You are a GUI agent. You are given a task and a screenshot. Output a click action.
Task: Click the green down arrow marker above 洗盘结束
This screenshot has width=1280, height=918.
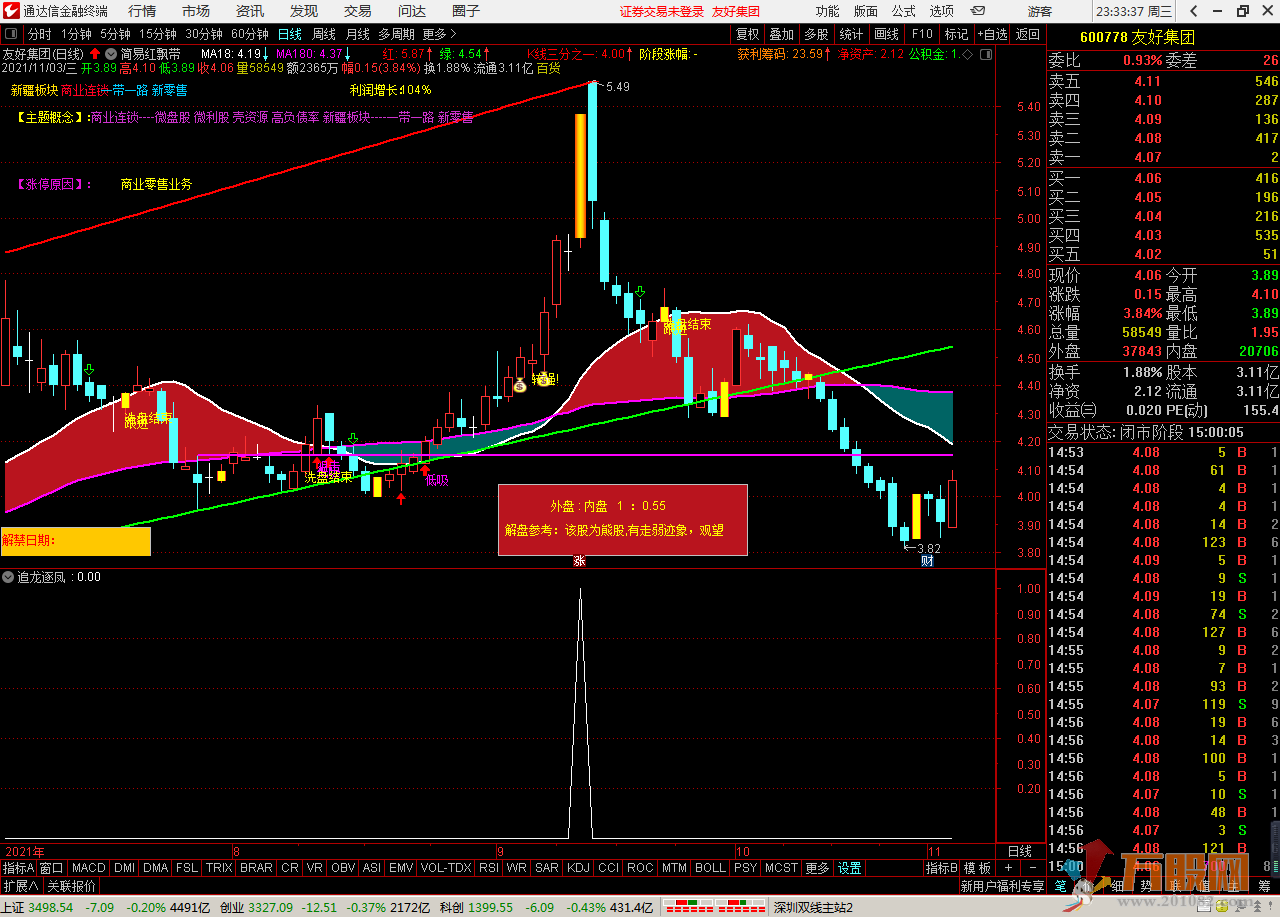(352, 439)
